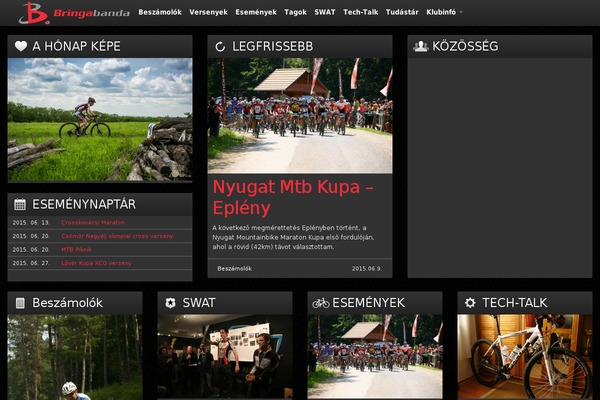Open the race photo in Események panel
600x400 pixels.
click(x=375, y=357)
